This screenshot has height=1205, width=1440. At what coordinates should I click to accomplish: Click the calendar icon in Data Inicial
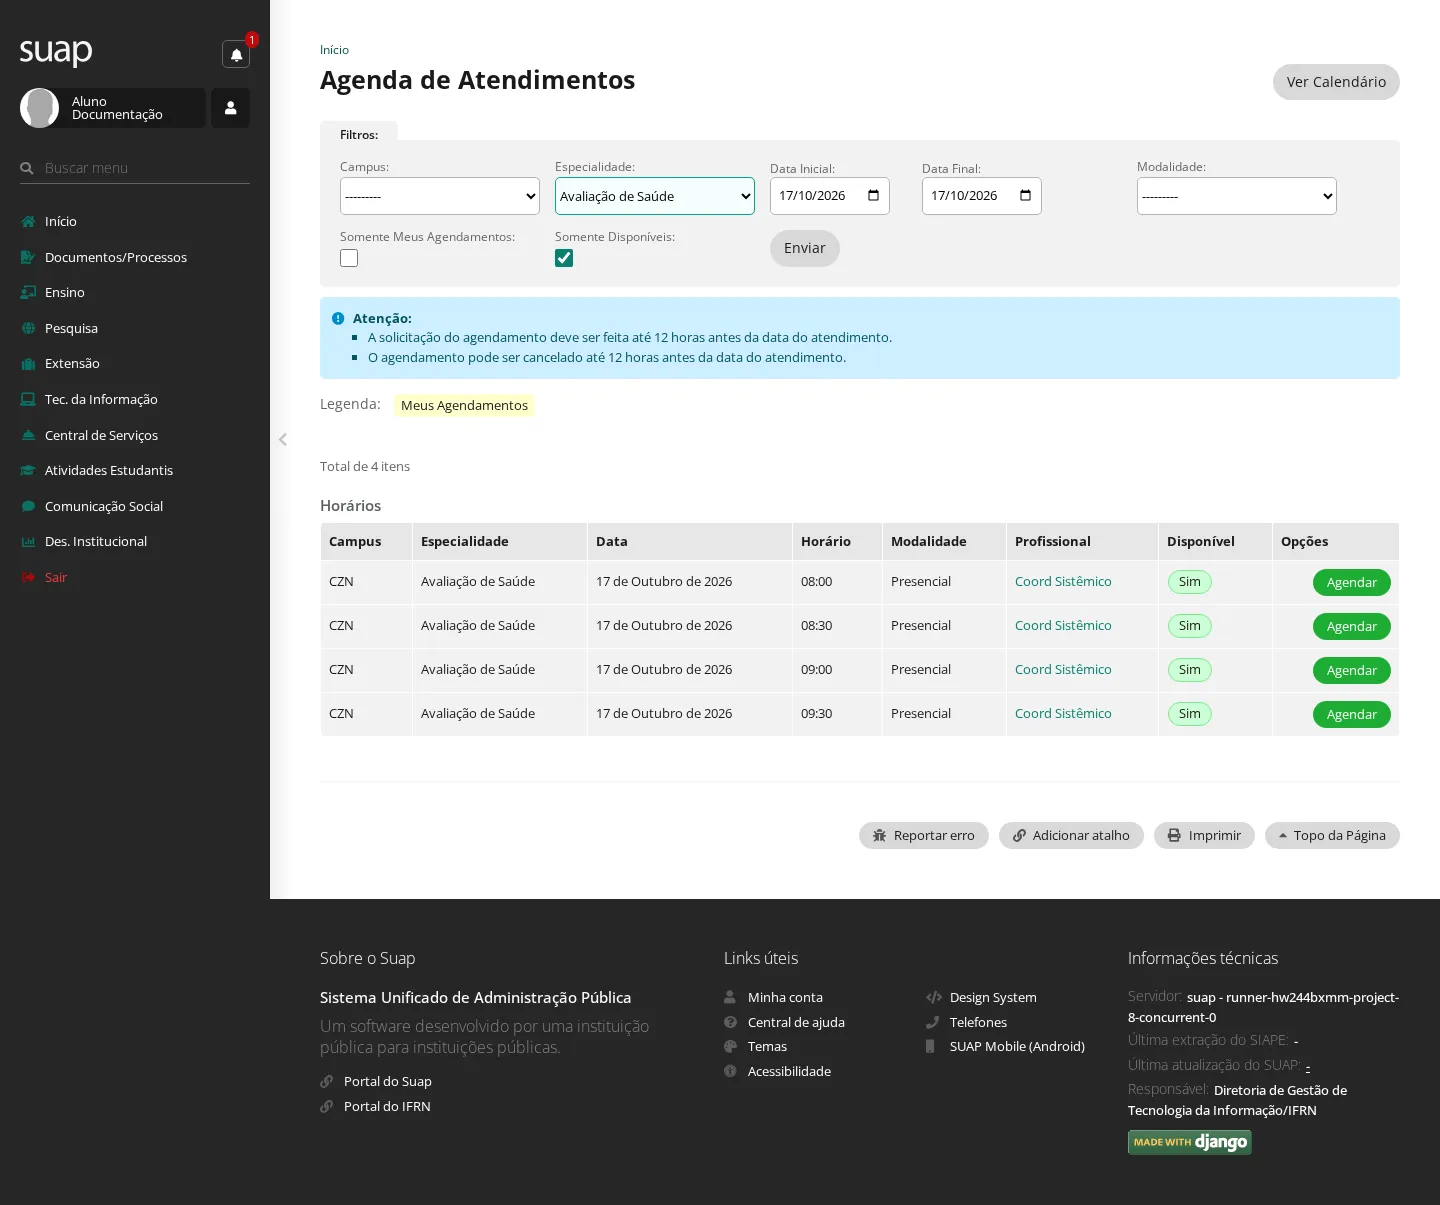coord(873,195)
